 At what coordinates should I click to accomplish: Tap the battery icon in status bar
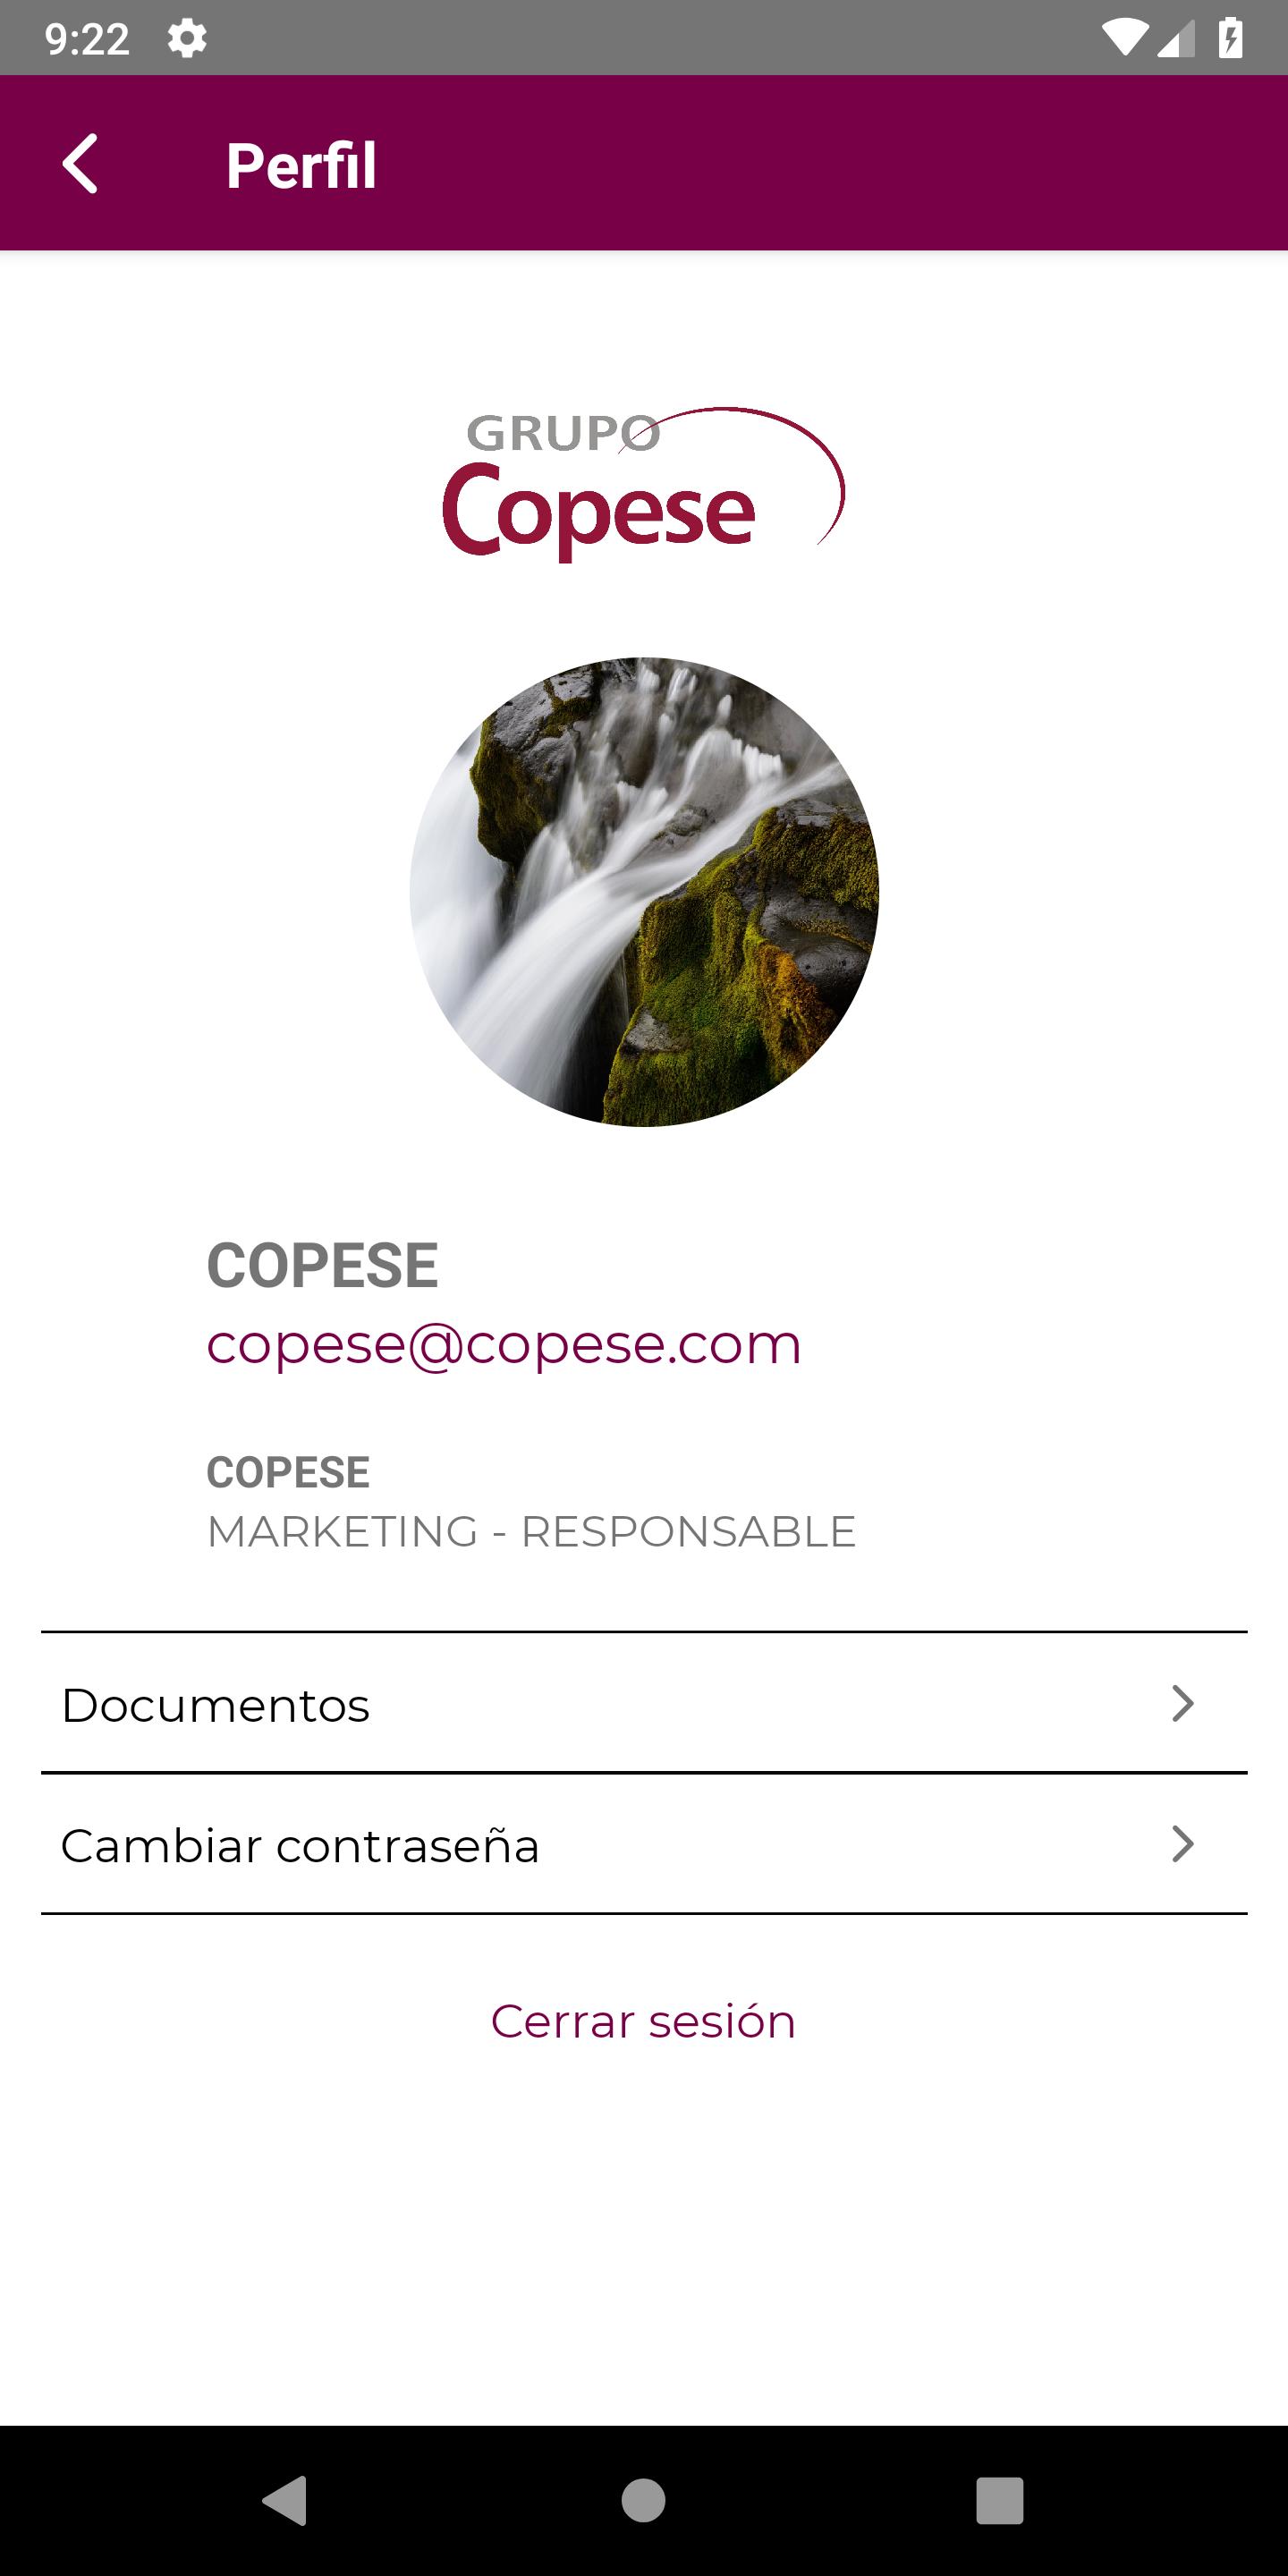click(x=1231, y=39)
